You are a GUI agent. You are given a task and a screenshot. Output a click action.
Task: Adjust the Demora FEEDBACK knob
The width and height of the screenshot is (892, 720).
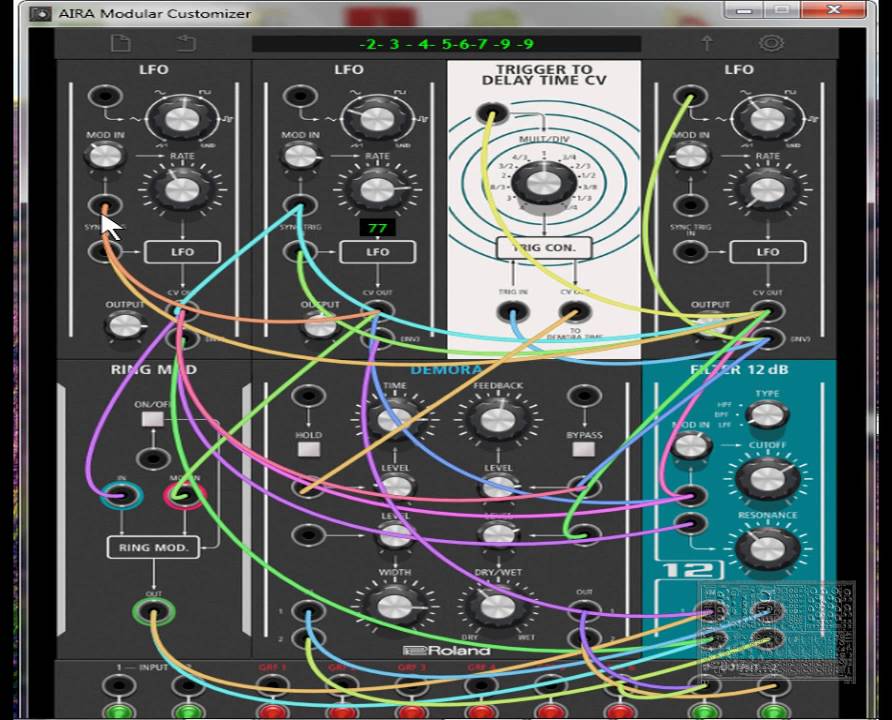(498, 419)
